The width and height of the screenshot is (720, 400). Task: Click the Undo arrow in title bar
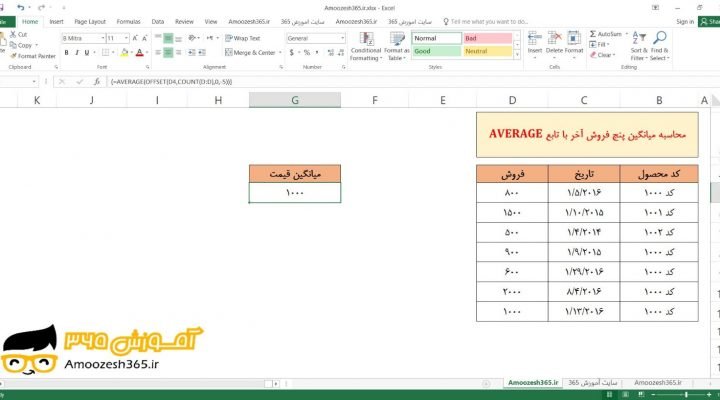[x=20, y=8]
